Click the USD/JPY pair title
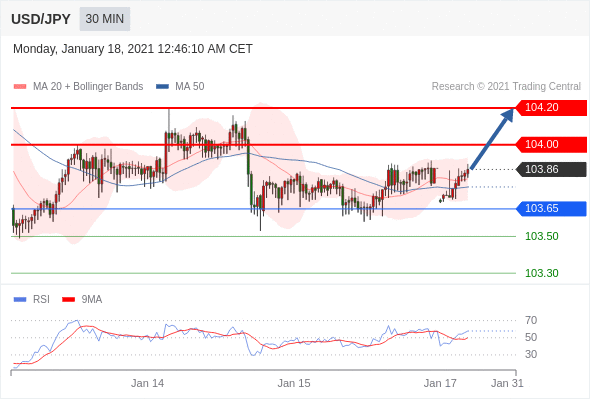This screenshot has height=400, width=590. pos(41,19)
